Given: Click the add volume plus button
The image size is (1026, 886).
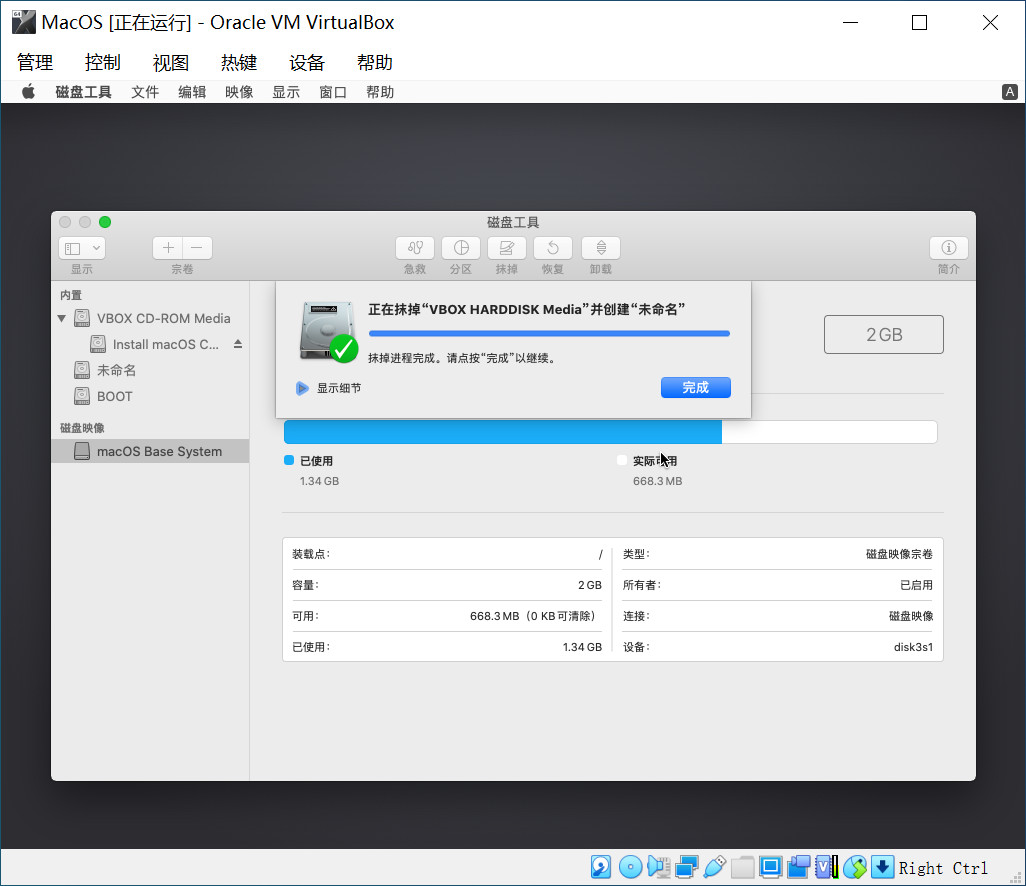Looking at the screenshot, I should 168,248.
